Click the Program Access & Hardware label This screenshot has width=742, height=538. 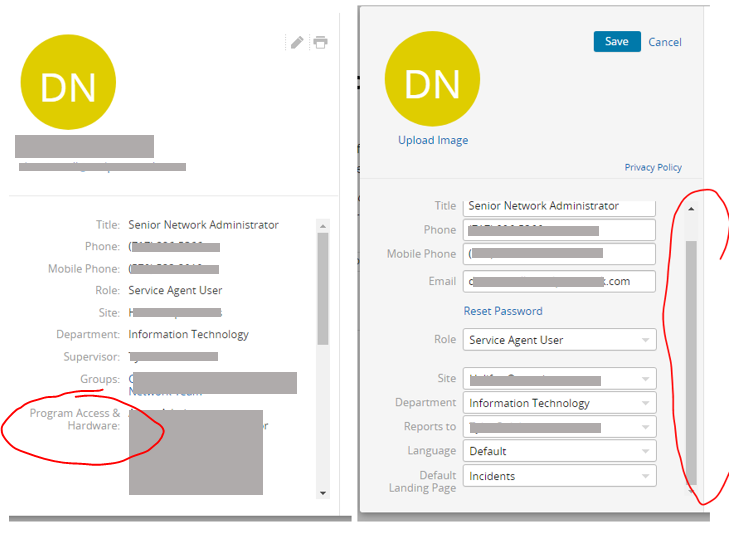click(75, 419)
